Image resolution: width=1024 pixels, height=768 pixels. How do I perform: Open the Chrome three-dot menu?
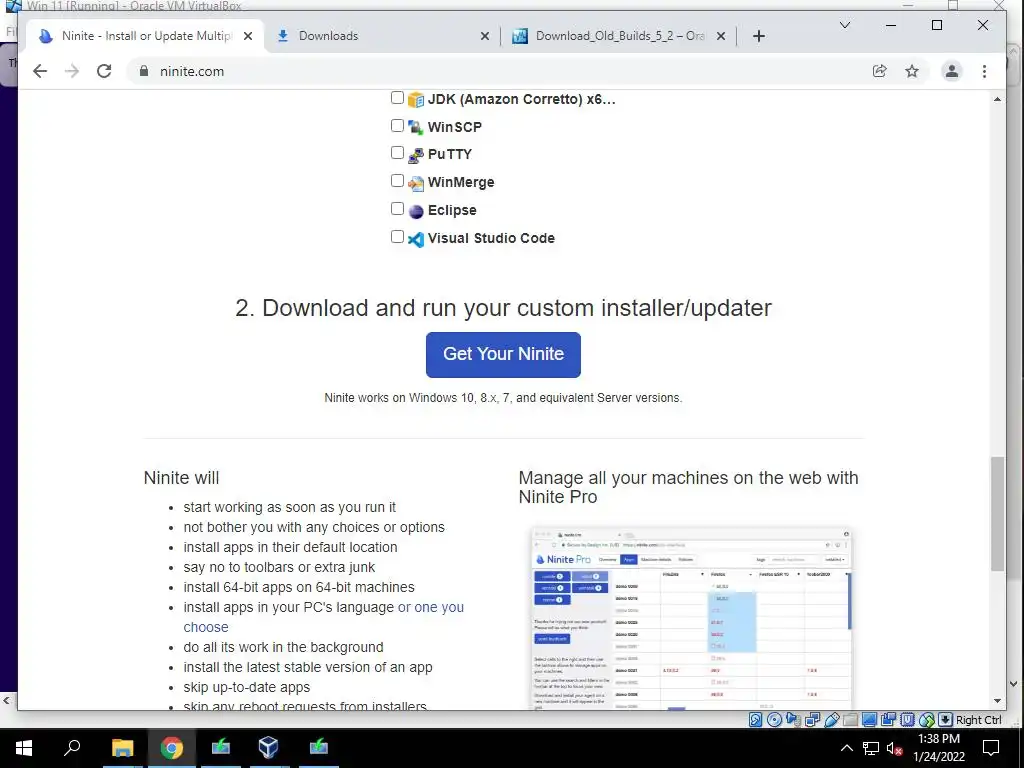[984, 71]
